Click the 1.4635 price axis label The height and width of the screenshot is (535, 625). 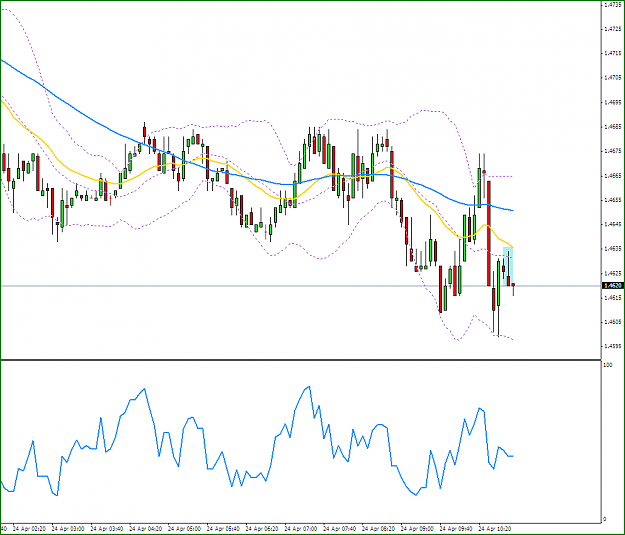coord(612,249)
